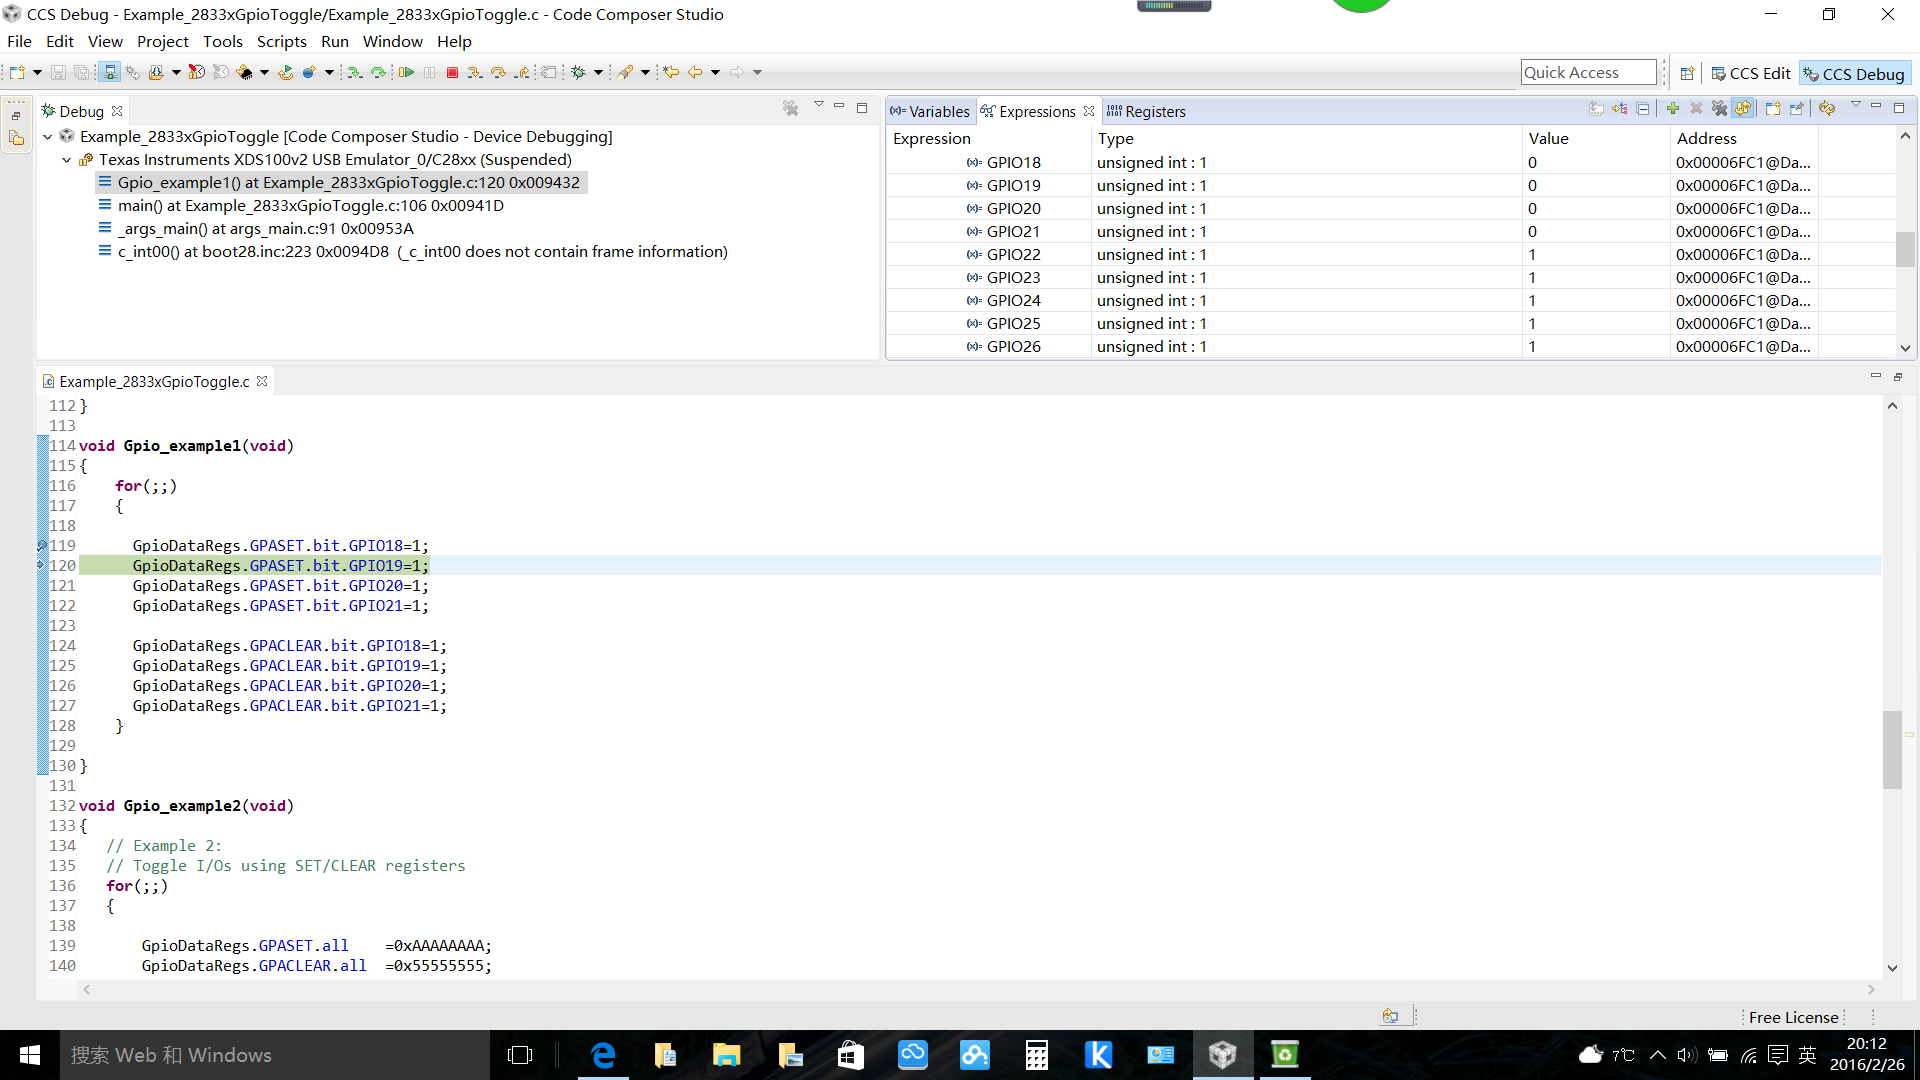Click the Free License status link
The height and width of the screenshot is (1080, 1920).
click(x=1793, y=1017)
